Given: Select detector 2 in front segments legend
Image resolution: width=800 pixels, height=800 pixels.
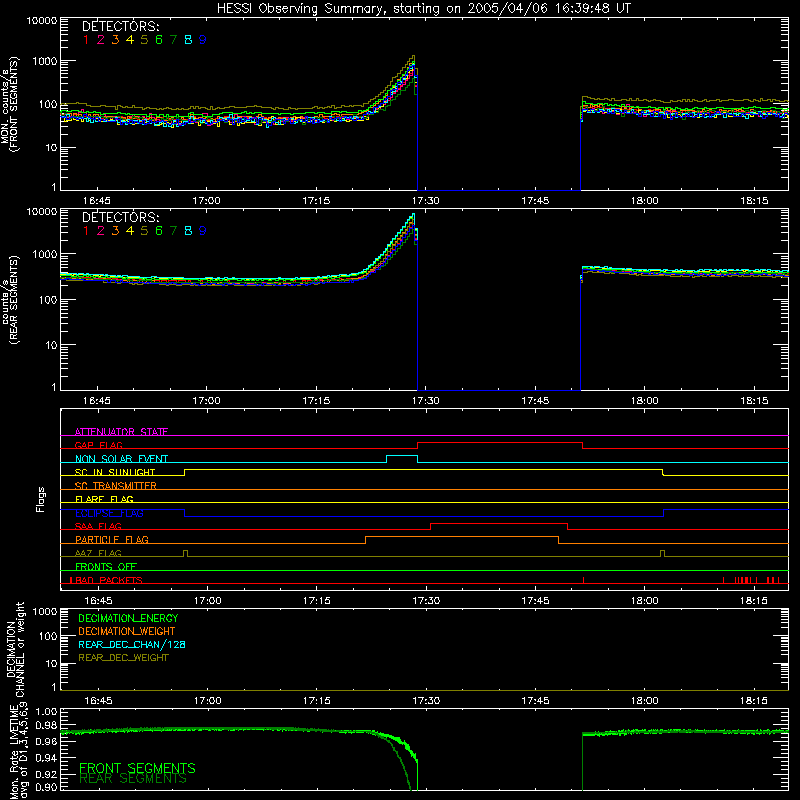Looking at the screenshot, I should tap(101, 39).
